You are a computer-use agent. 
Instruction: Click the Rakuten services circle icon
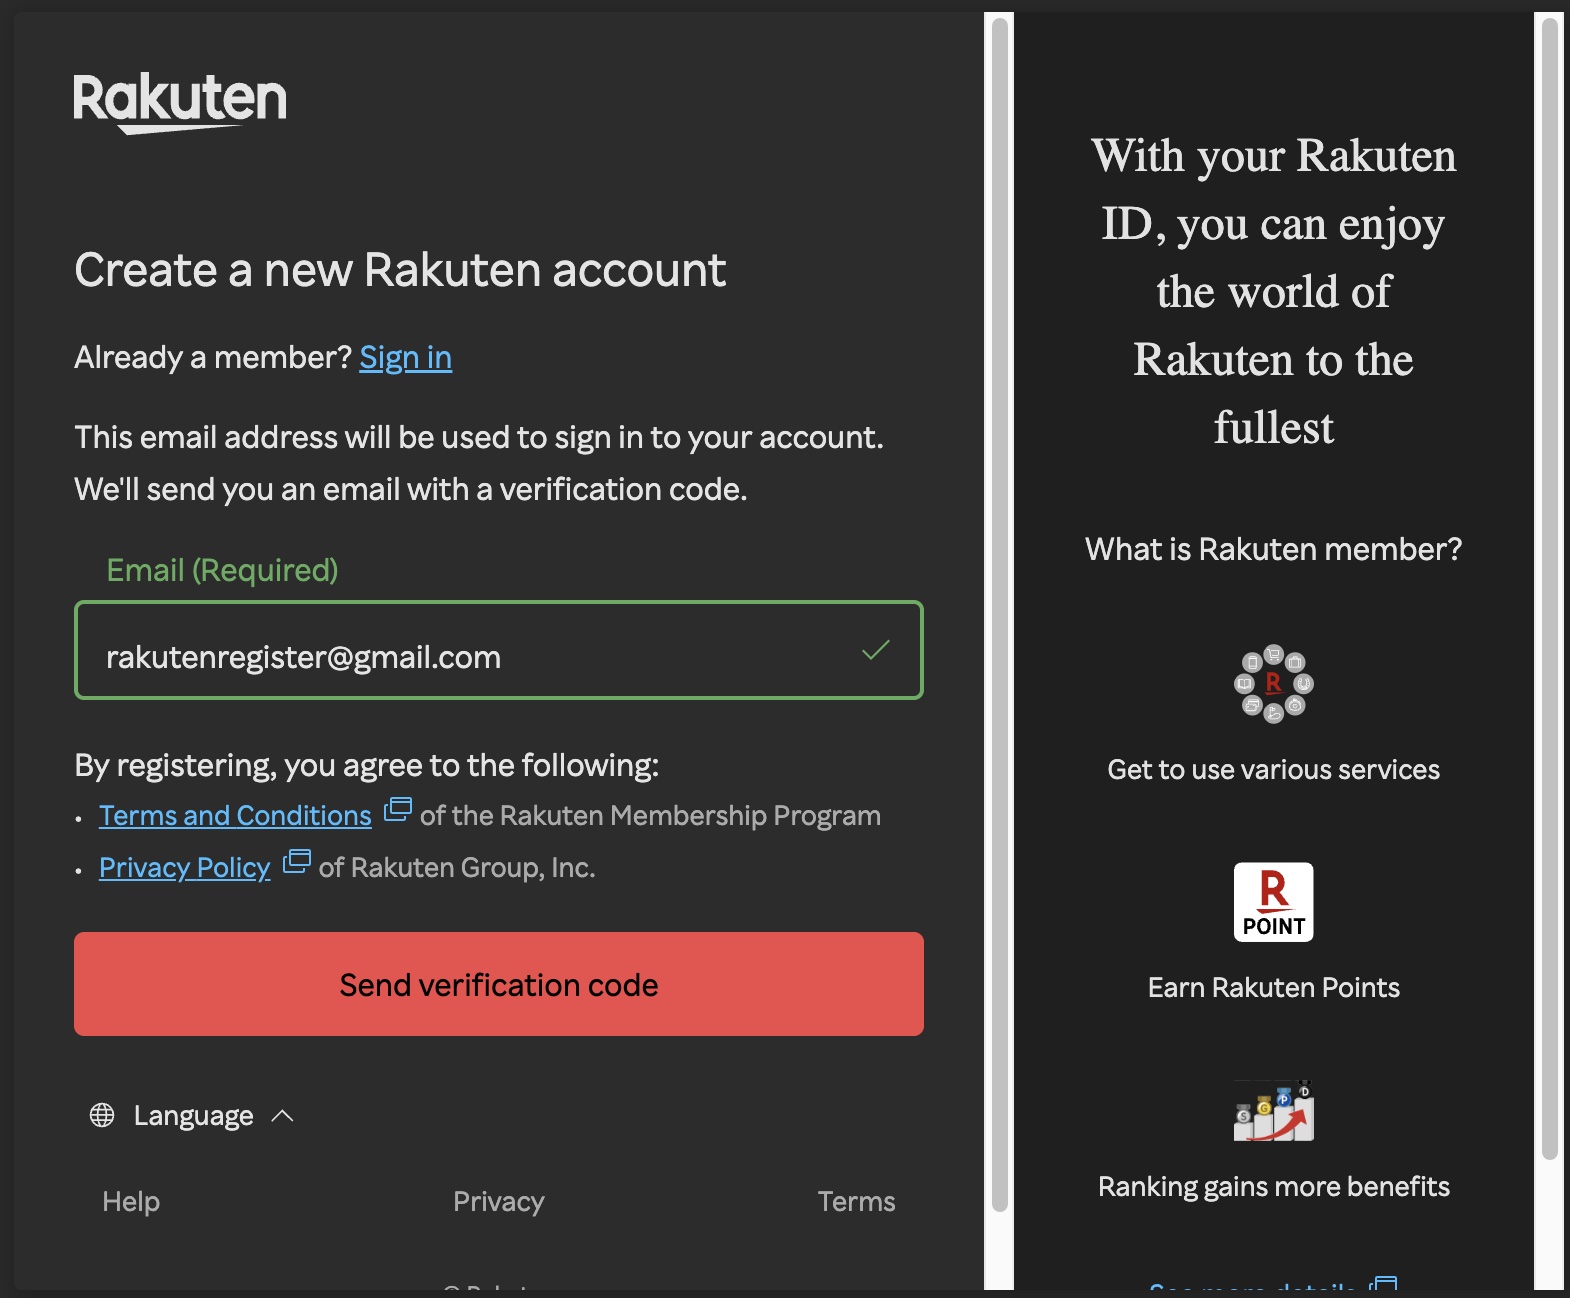pyautogui.click(x=1273, y=684)
